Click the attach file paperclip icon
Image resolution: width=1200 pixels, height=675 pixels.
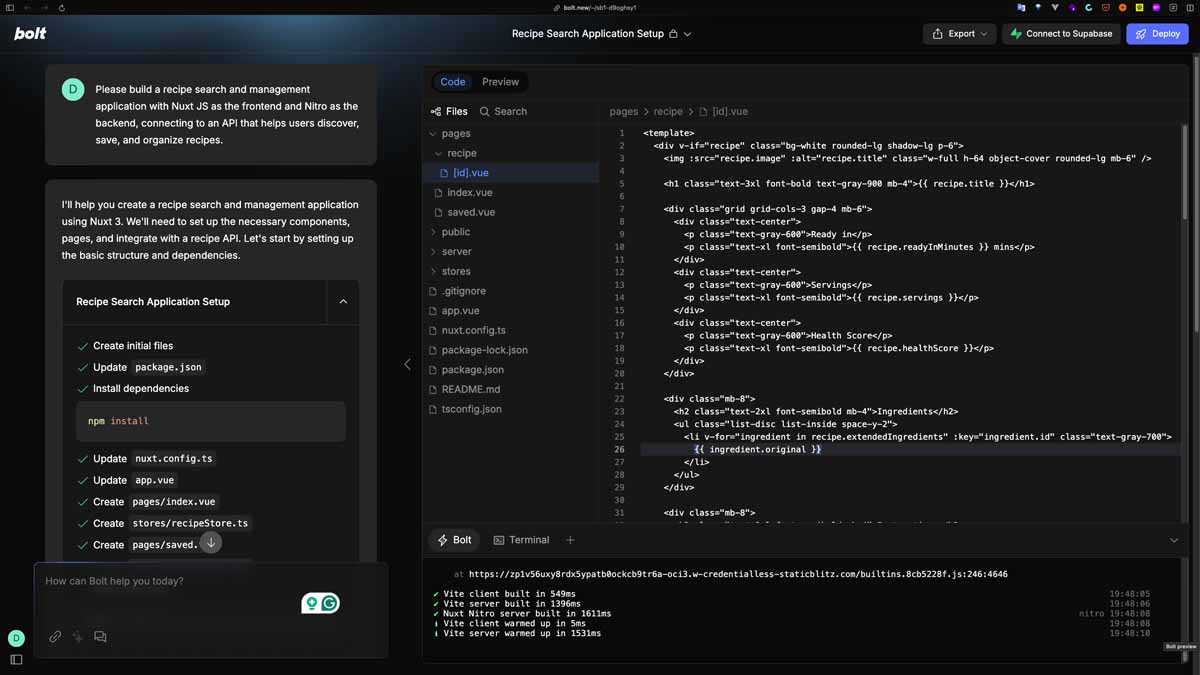(x=55, y=637)
